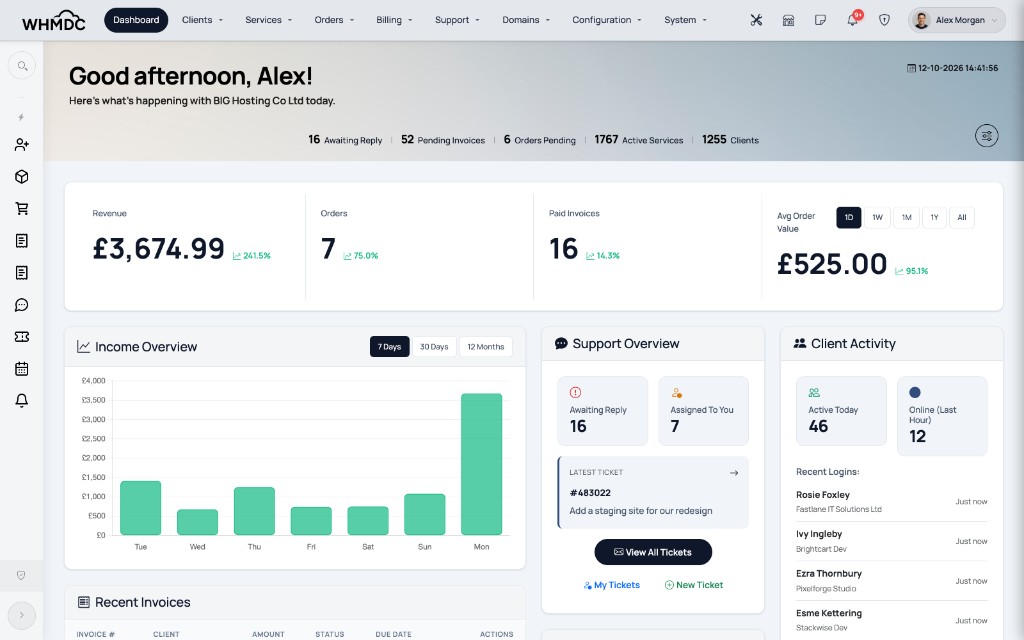Expand the sidebar with the arrow button
The height and width of the screenshot is (640, 1024).
(x=22, y=615)
